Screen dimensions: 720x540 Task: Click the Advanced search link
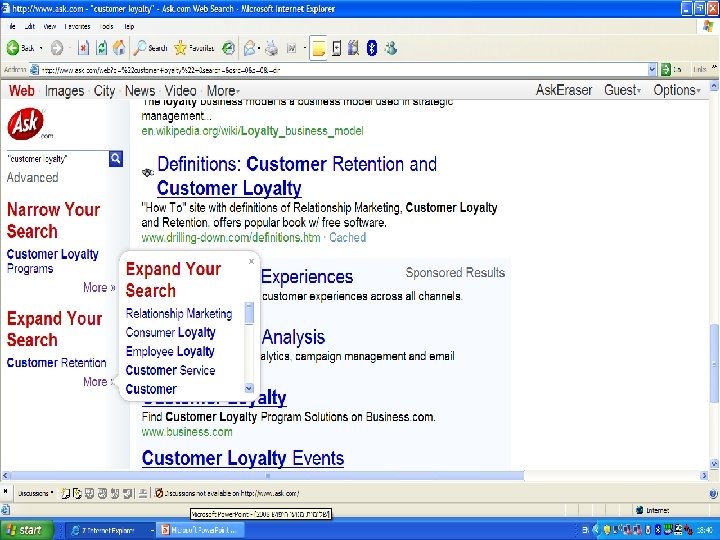(33, 177)
